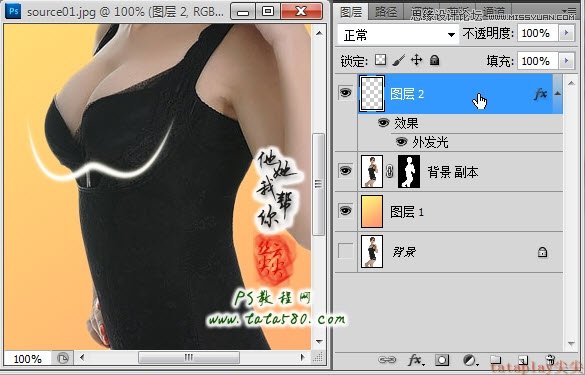Click the 背景 副本 image thumbnail
This screenshot has width=585, height=375.
[x=372, y=172]
